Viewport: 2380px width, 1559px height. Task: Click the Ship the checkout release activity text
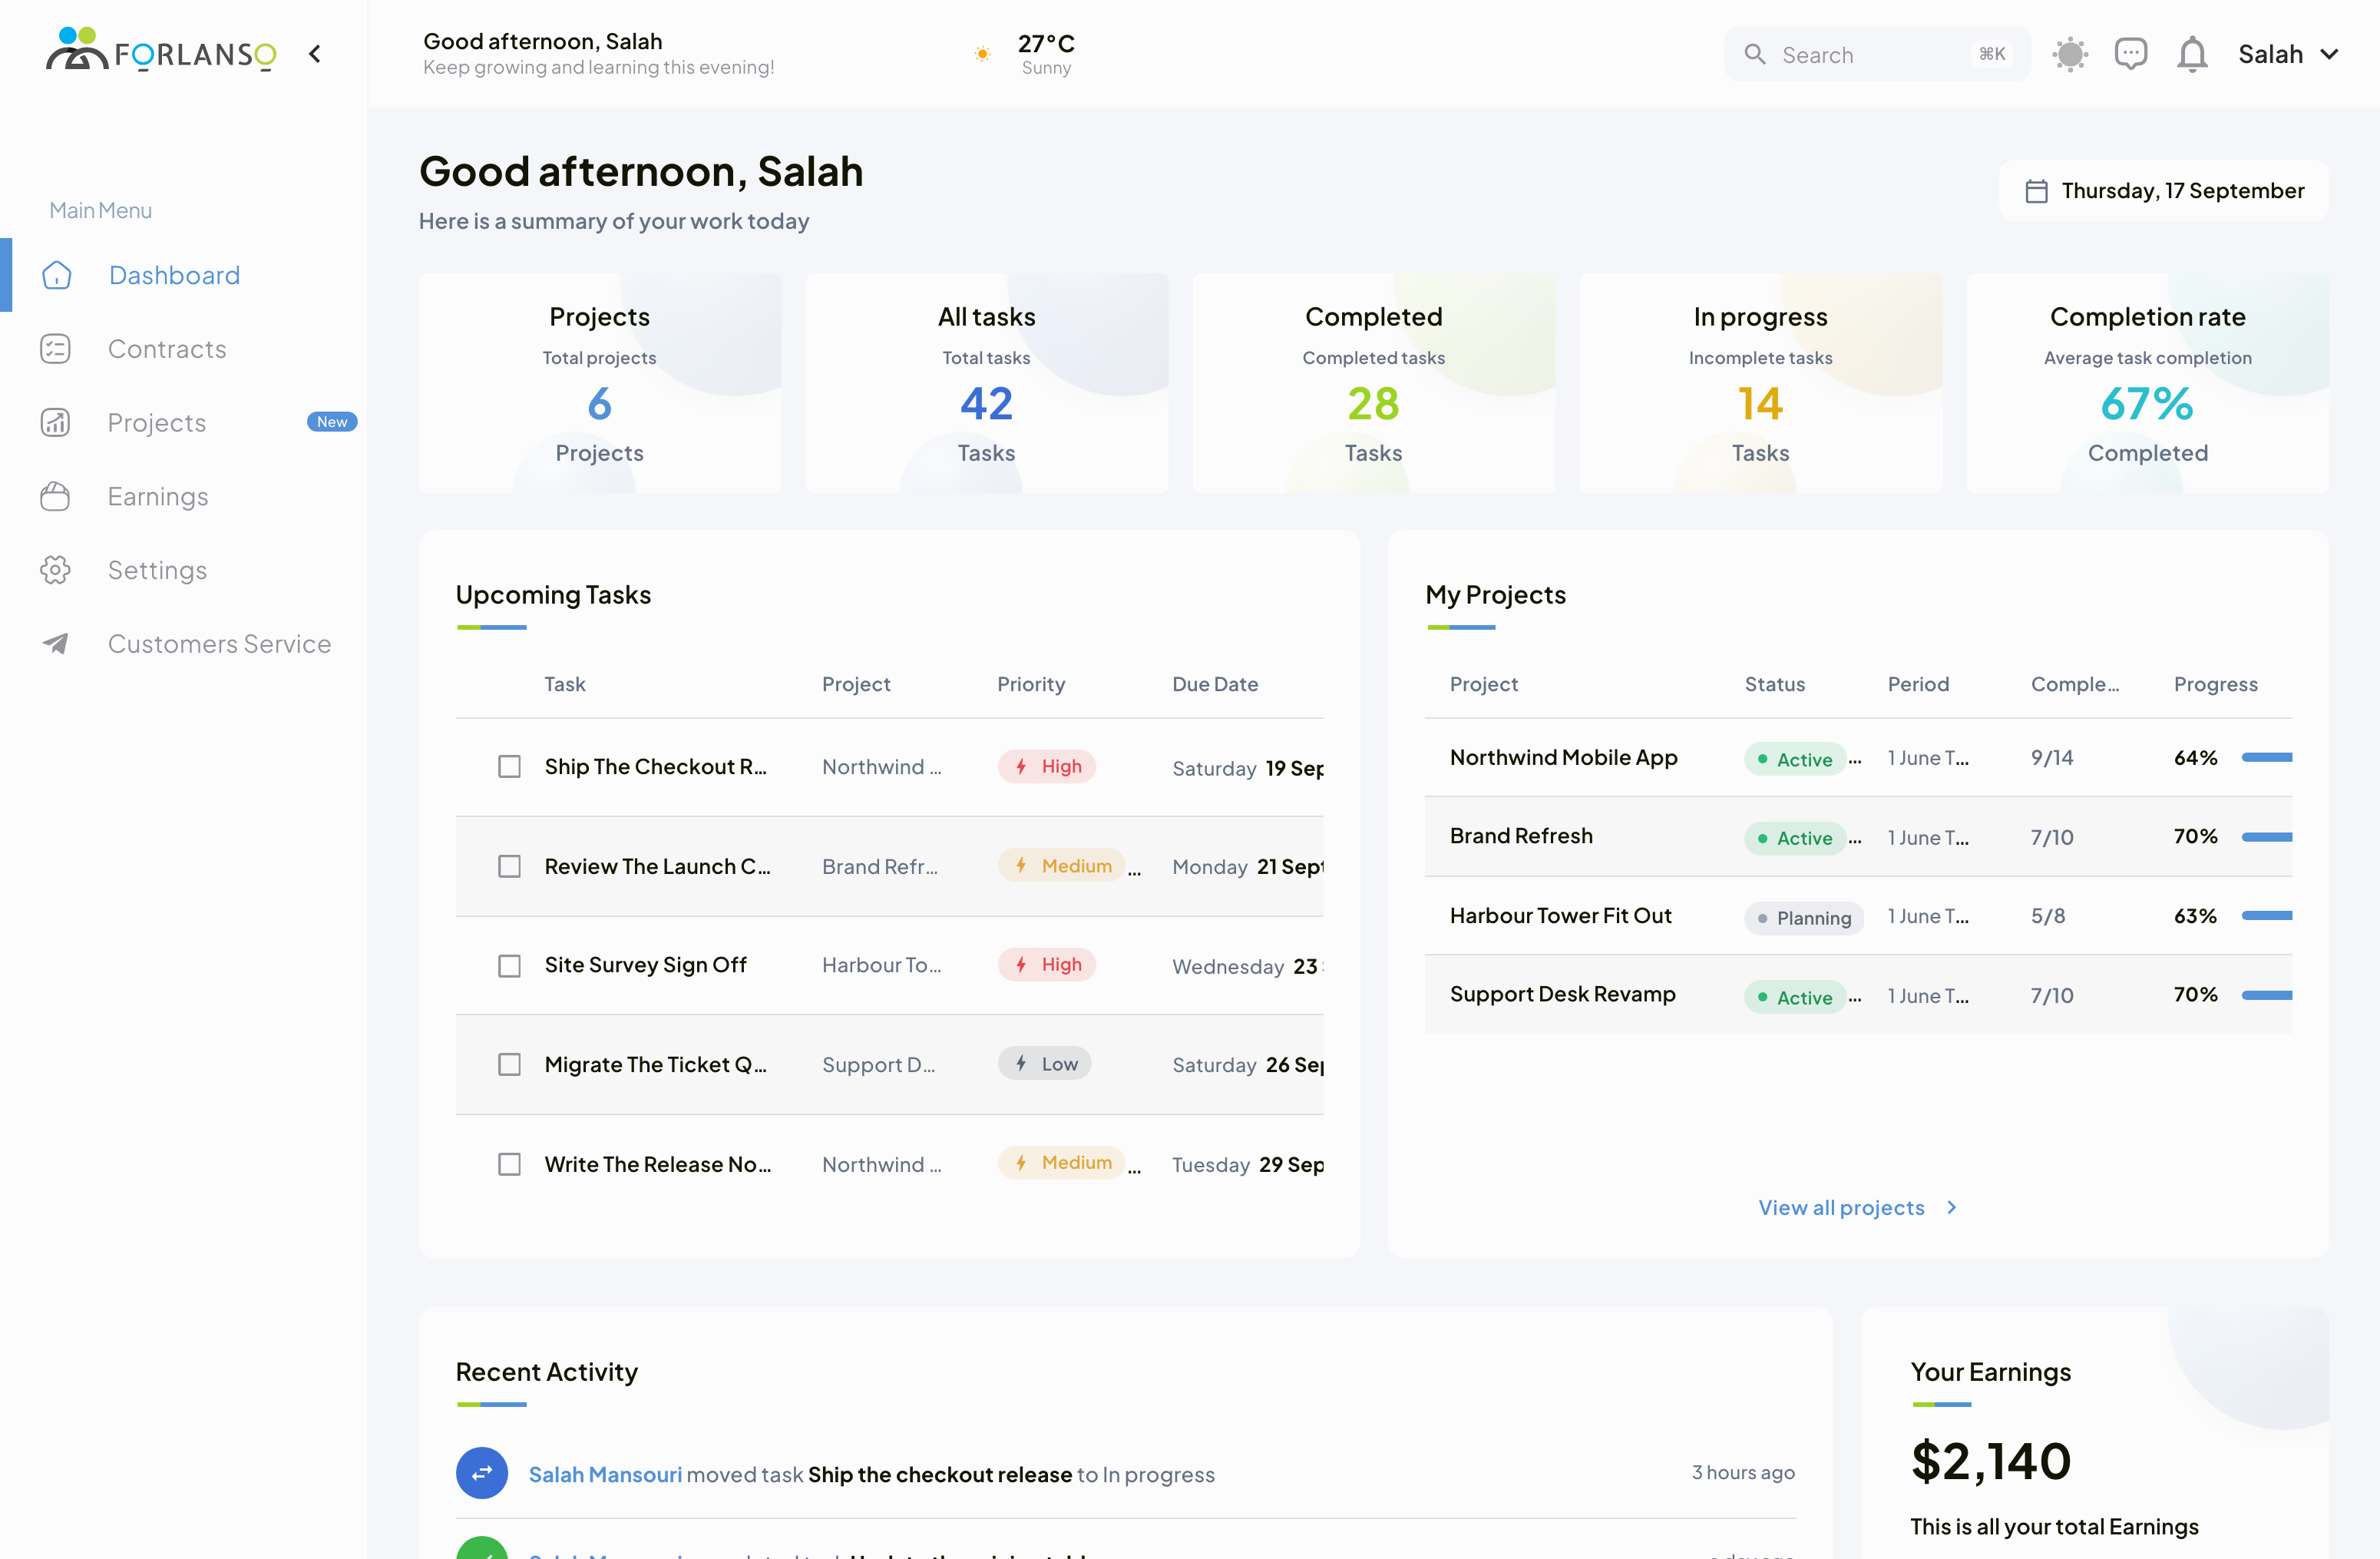(x=939, y=1474)
